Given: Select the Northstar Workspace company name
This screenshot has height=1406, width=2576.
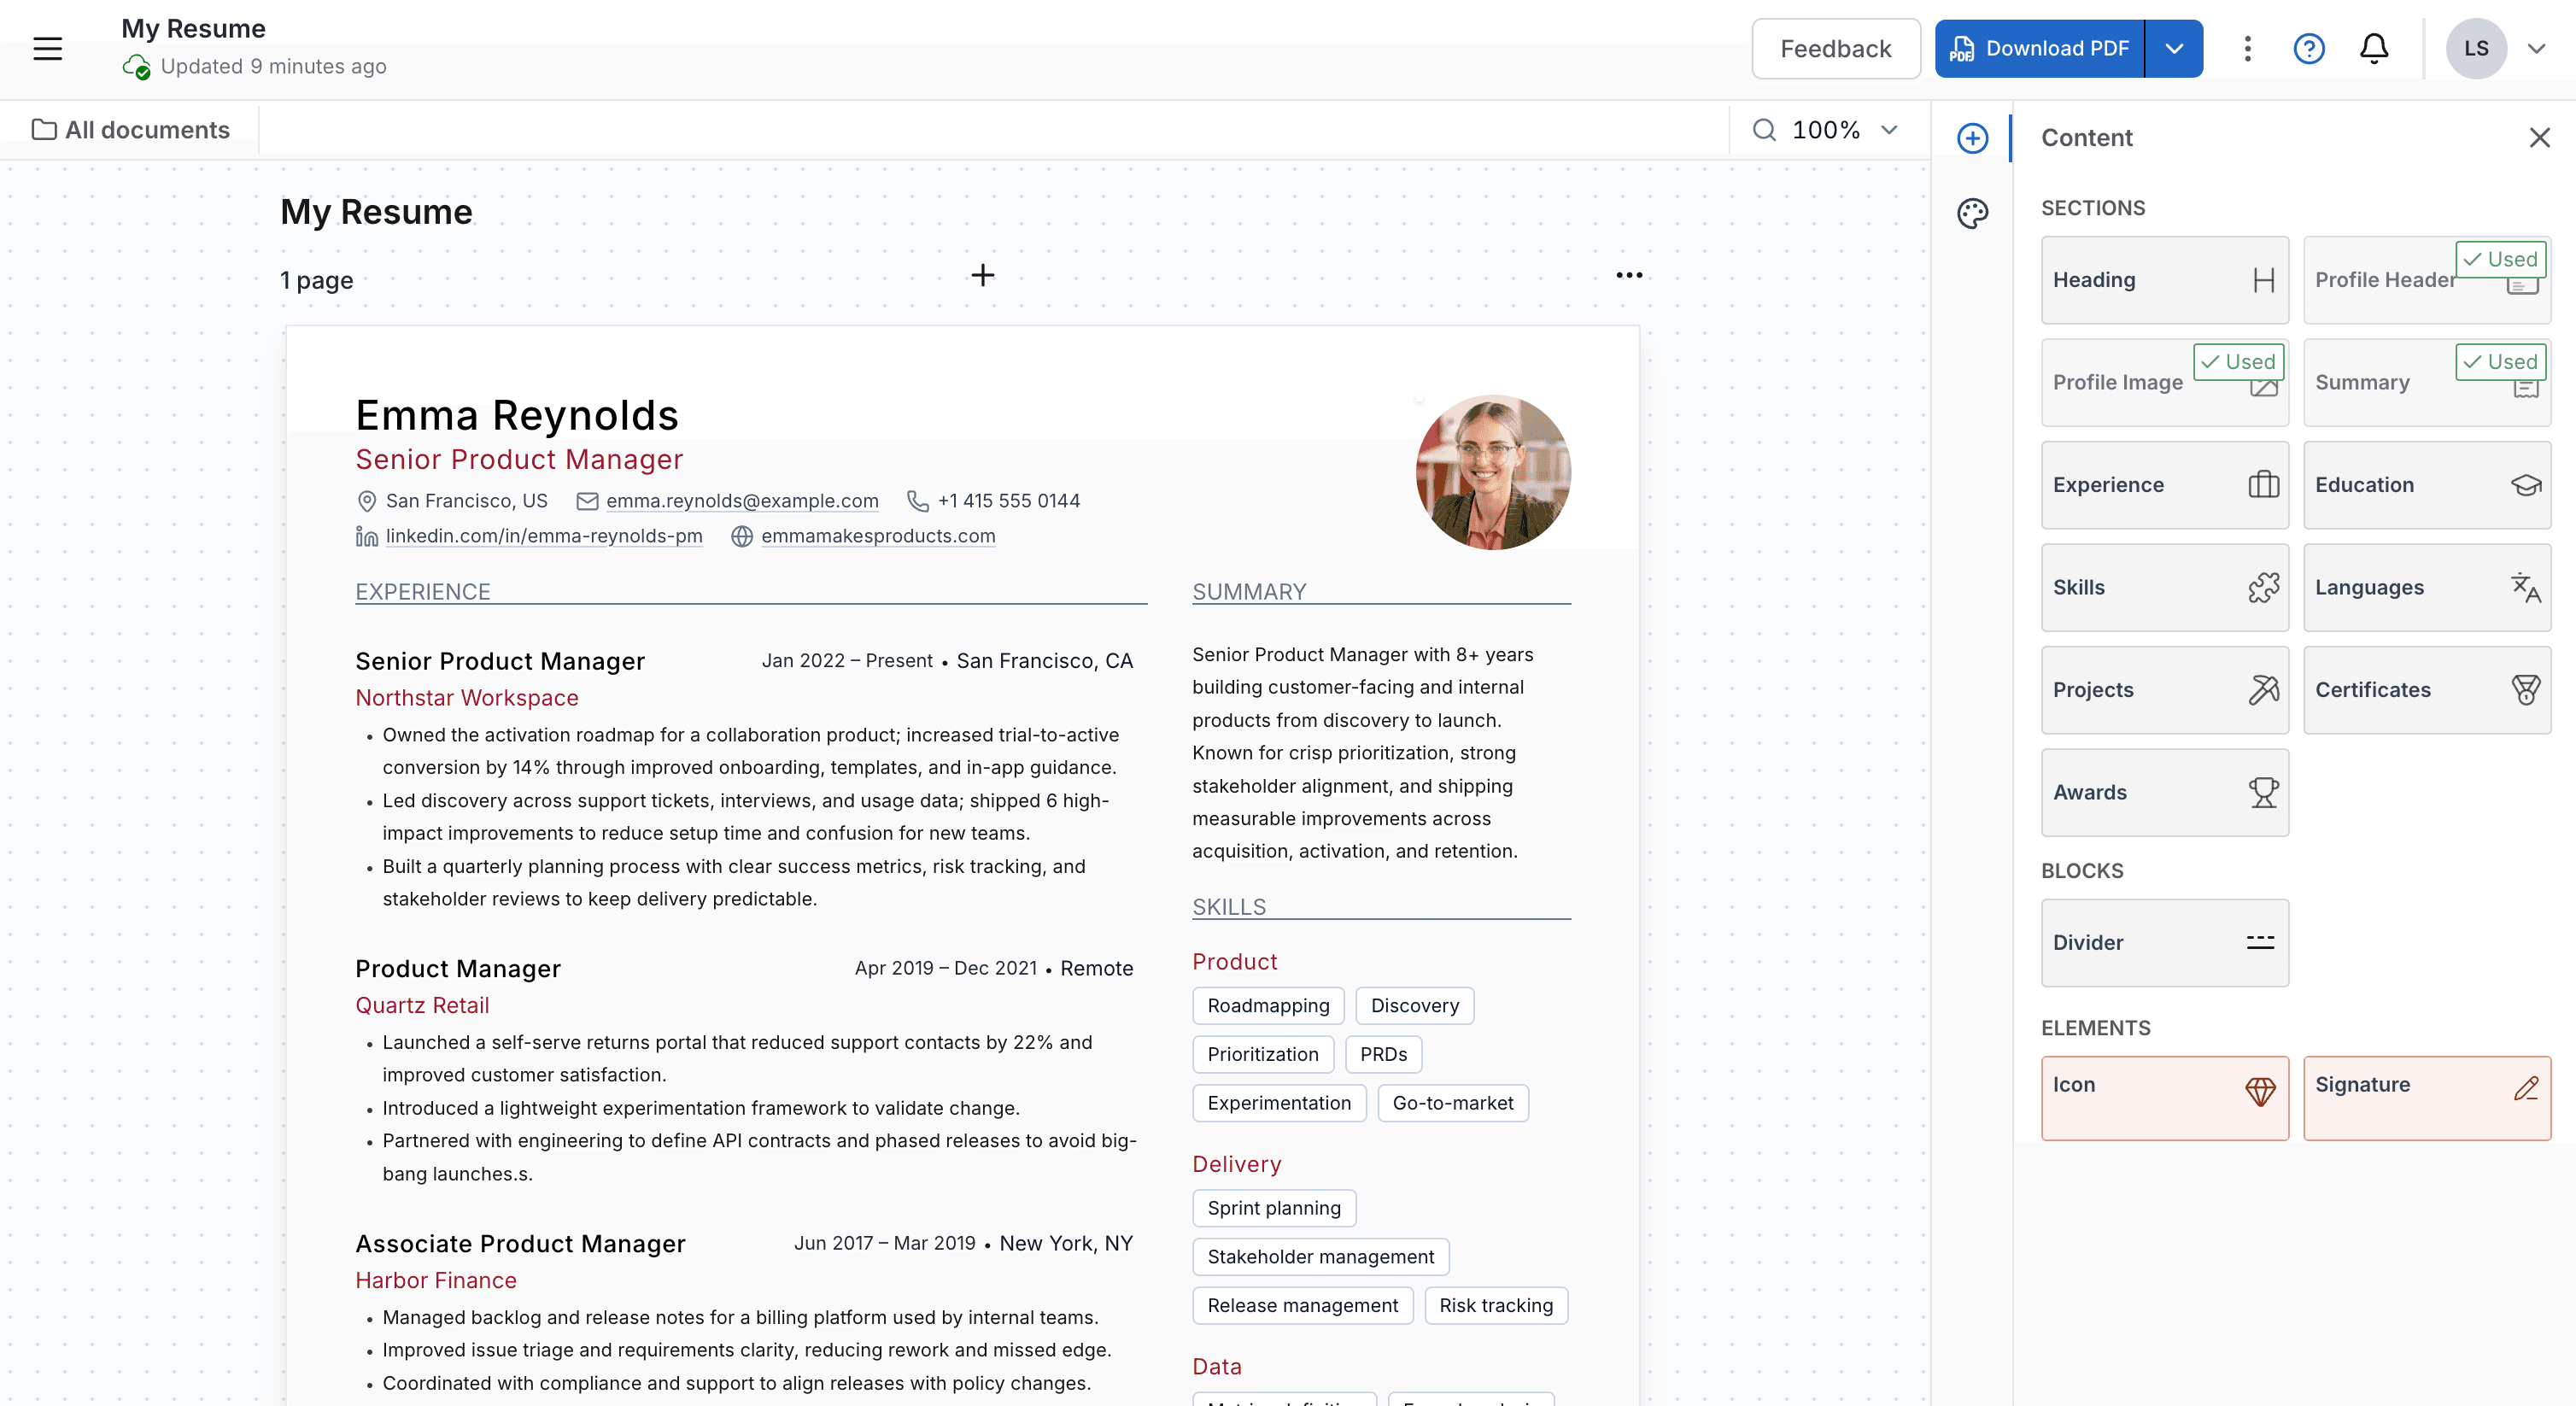Looking at the screenshot, I should [x=467, y=698].
